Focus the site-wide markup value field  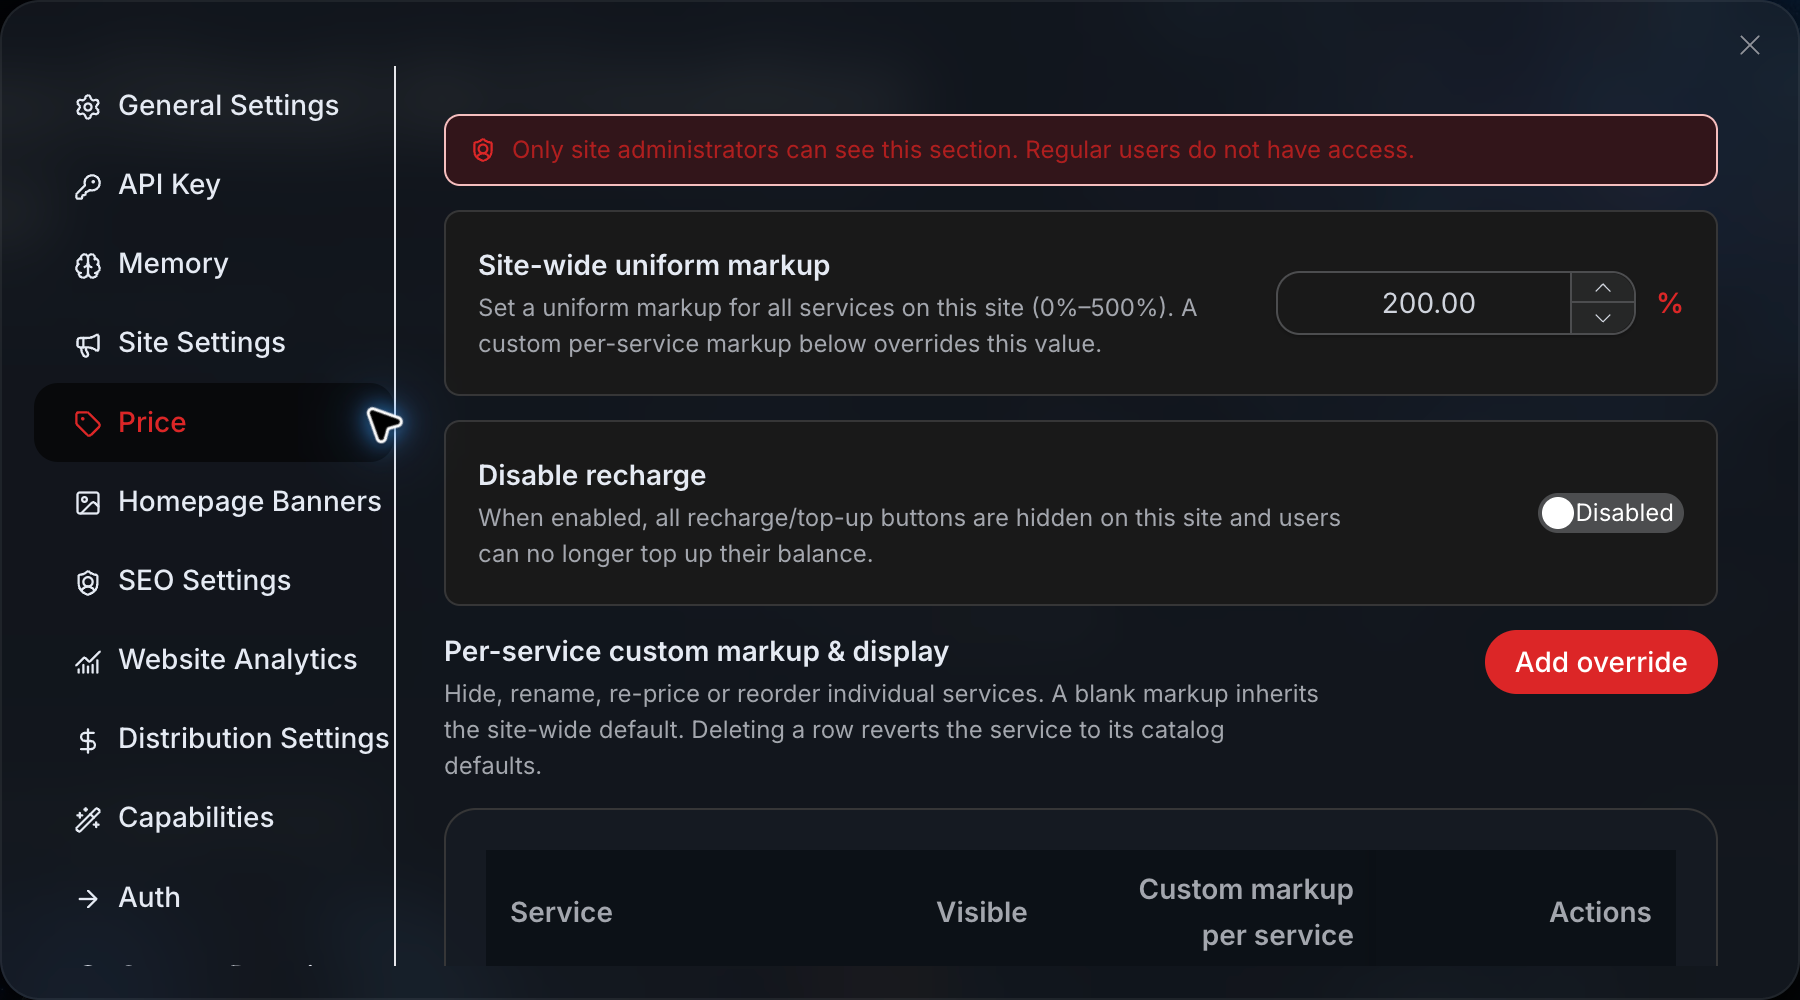(1425, 303)
